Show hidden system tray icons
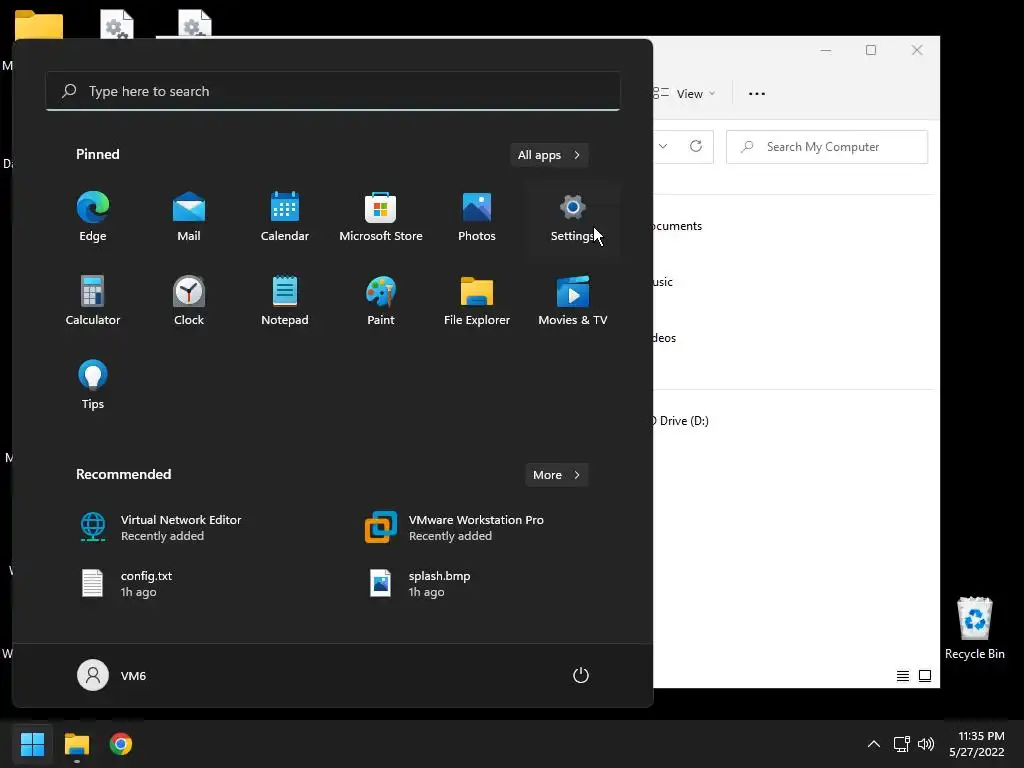Image resolution: width=1024 pixels, height=768 pixels. 874,744
